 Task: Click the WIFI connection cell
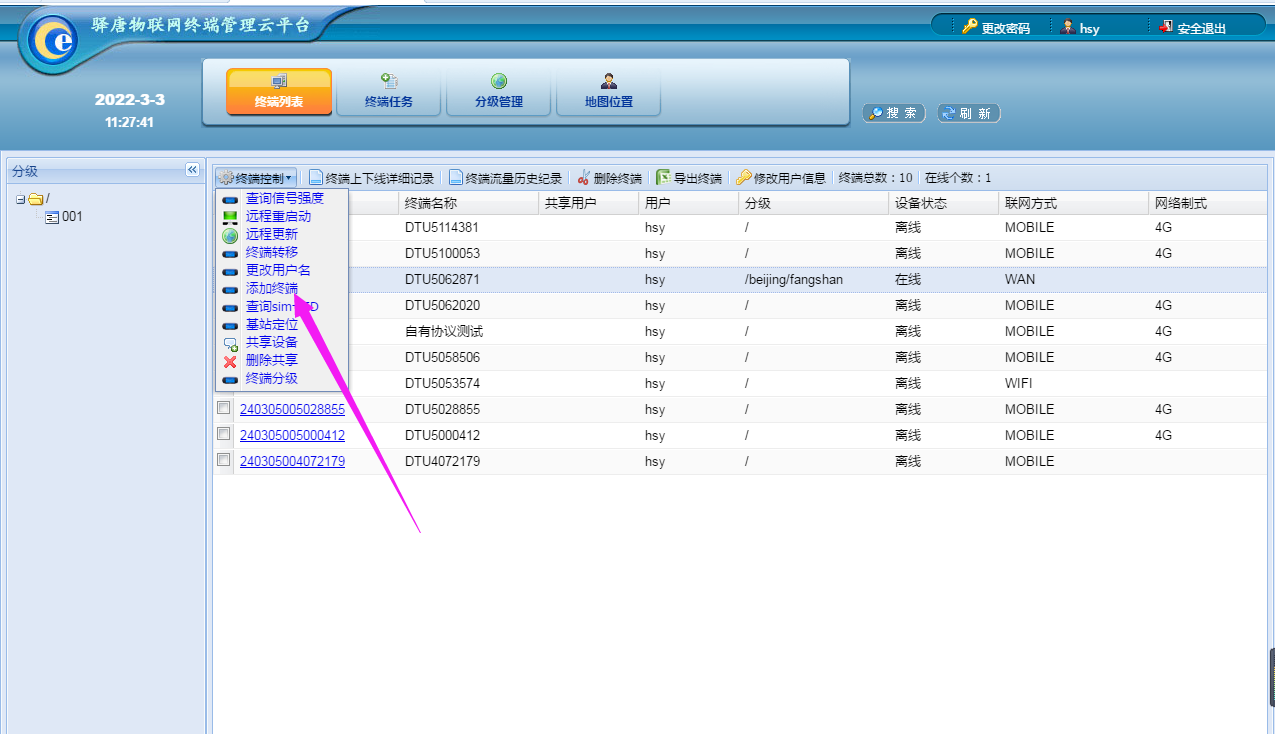tap(1019, 383)
